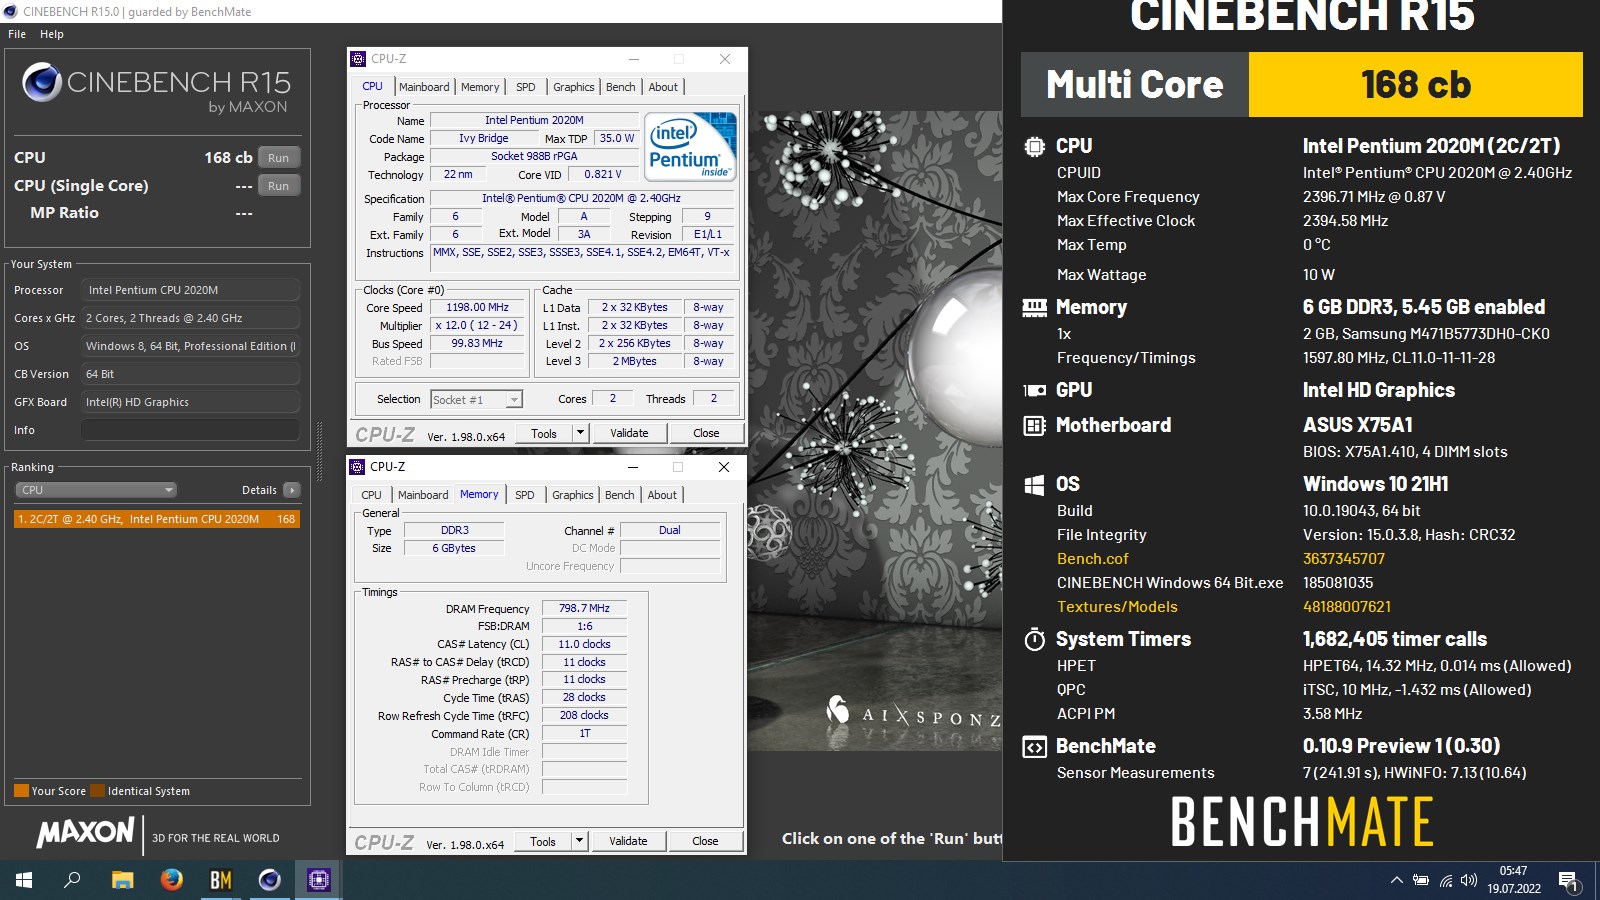Expand Tools dropdown arrow in lower CPU-Z
The width and height of the screenshot is (1600, 900).
pyautogui.click(x=579, y=841)
